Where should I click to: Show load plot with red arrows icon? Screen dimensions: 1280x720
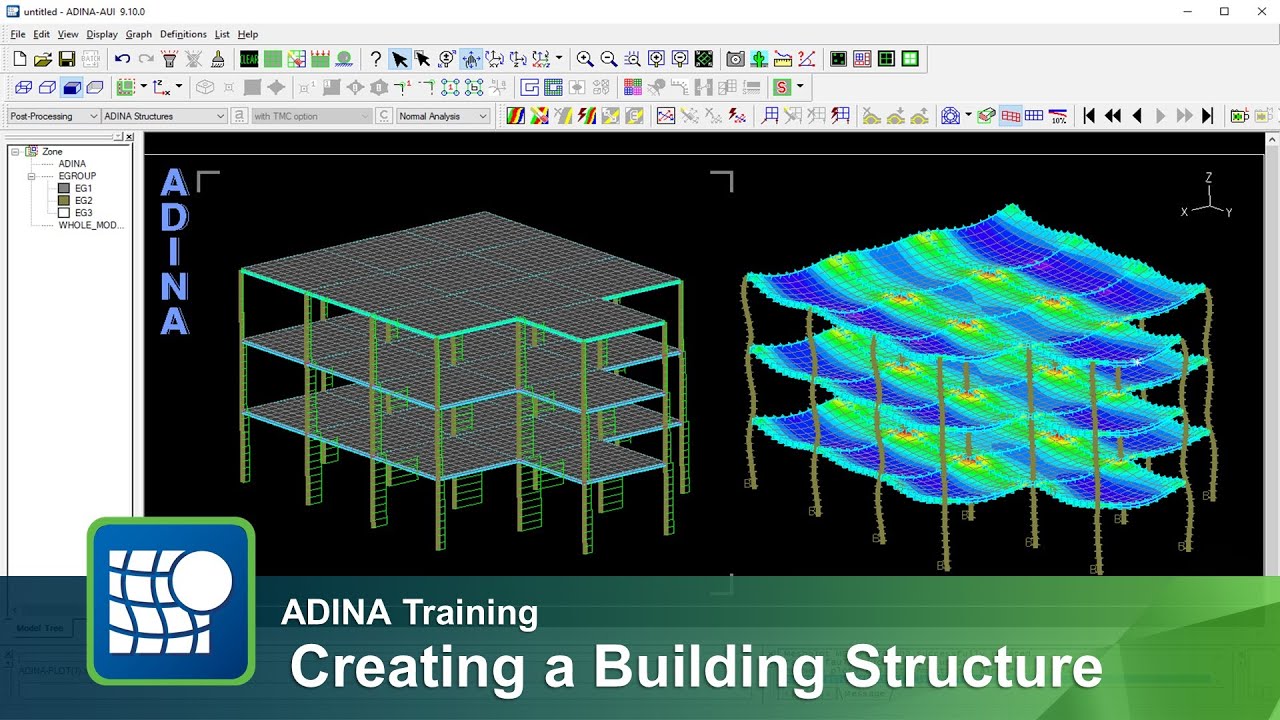pos(321,59)
